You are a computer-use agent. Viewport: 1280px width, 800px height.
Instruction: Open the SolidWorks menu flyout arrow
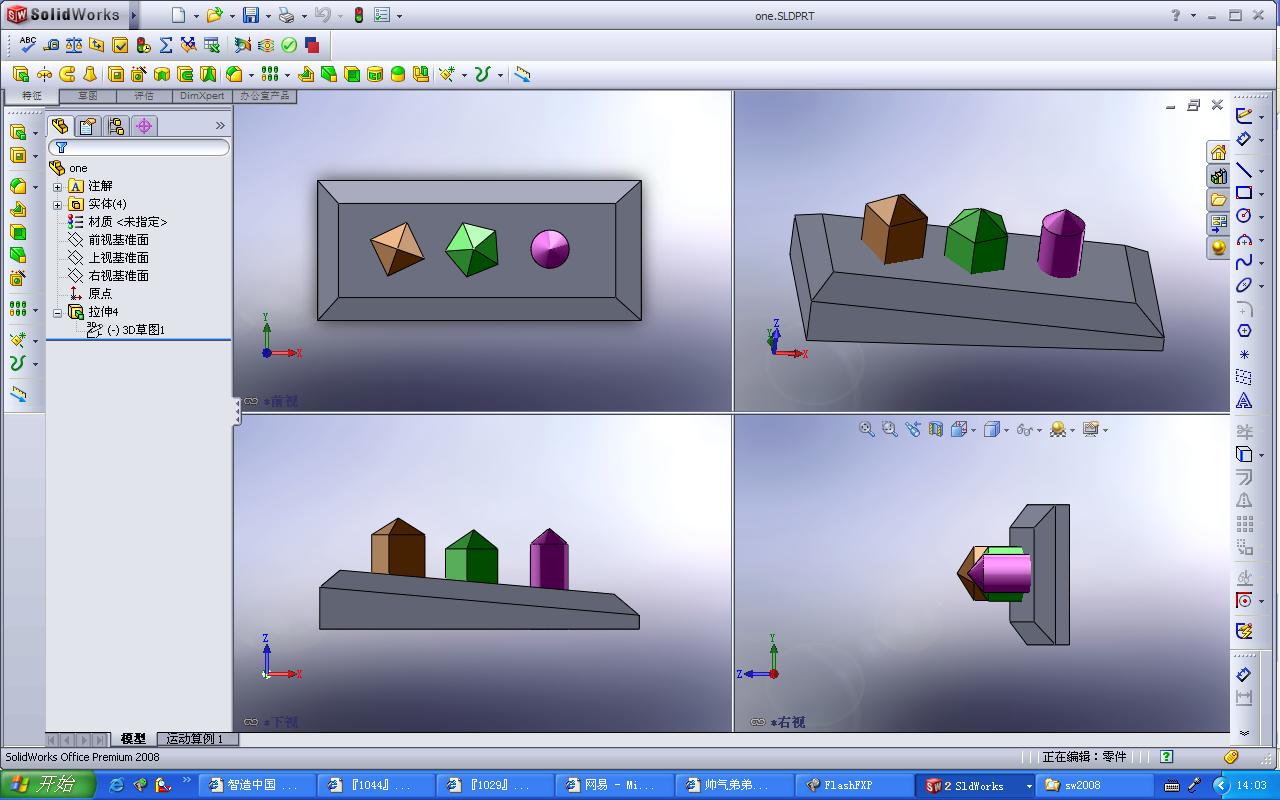134,15
